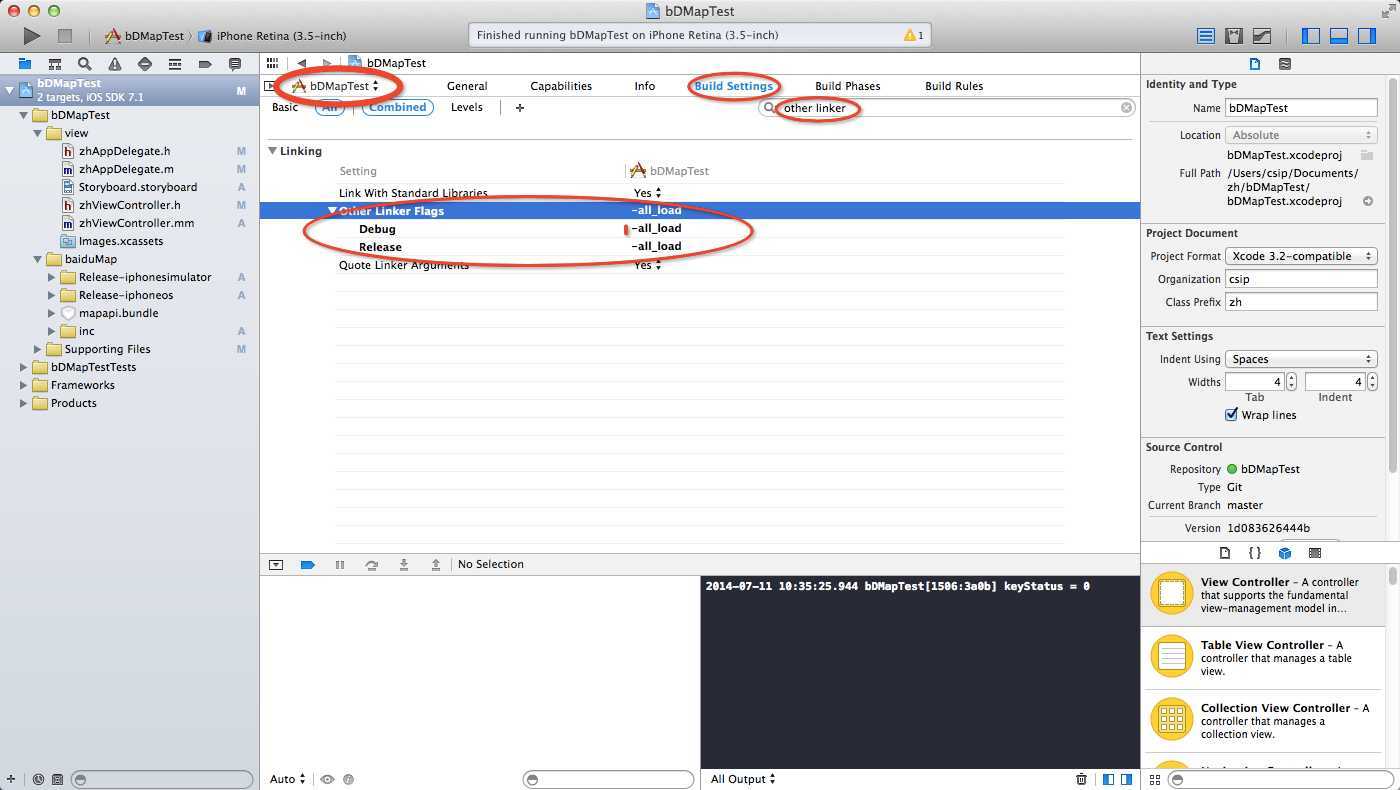Select the Standard editor

1206,36
